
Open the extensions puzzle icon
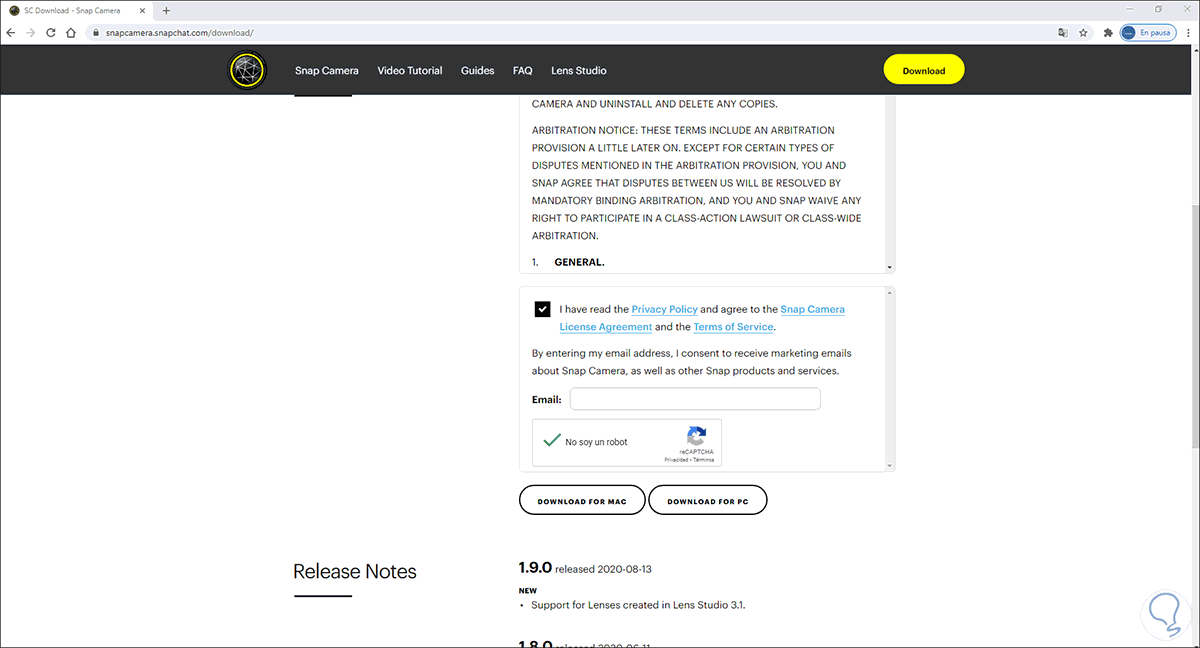pyautogui.click(x=1108, y=32)
